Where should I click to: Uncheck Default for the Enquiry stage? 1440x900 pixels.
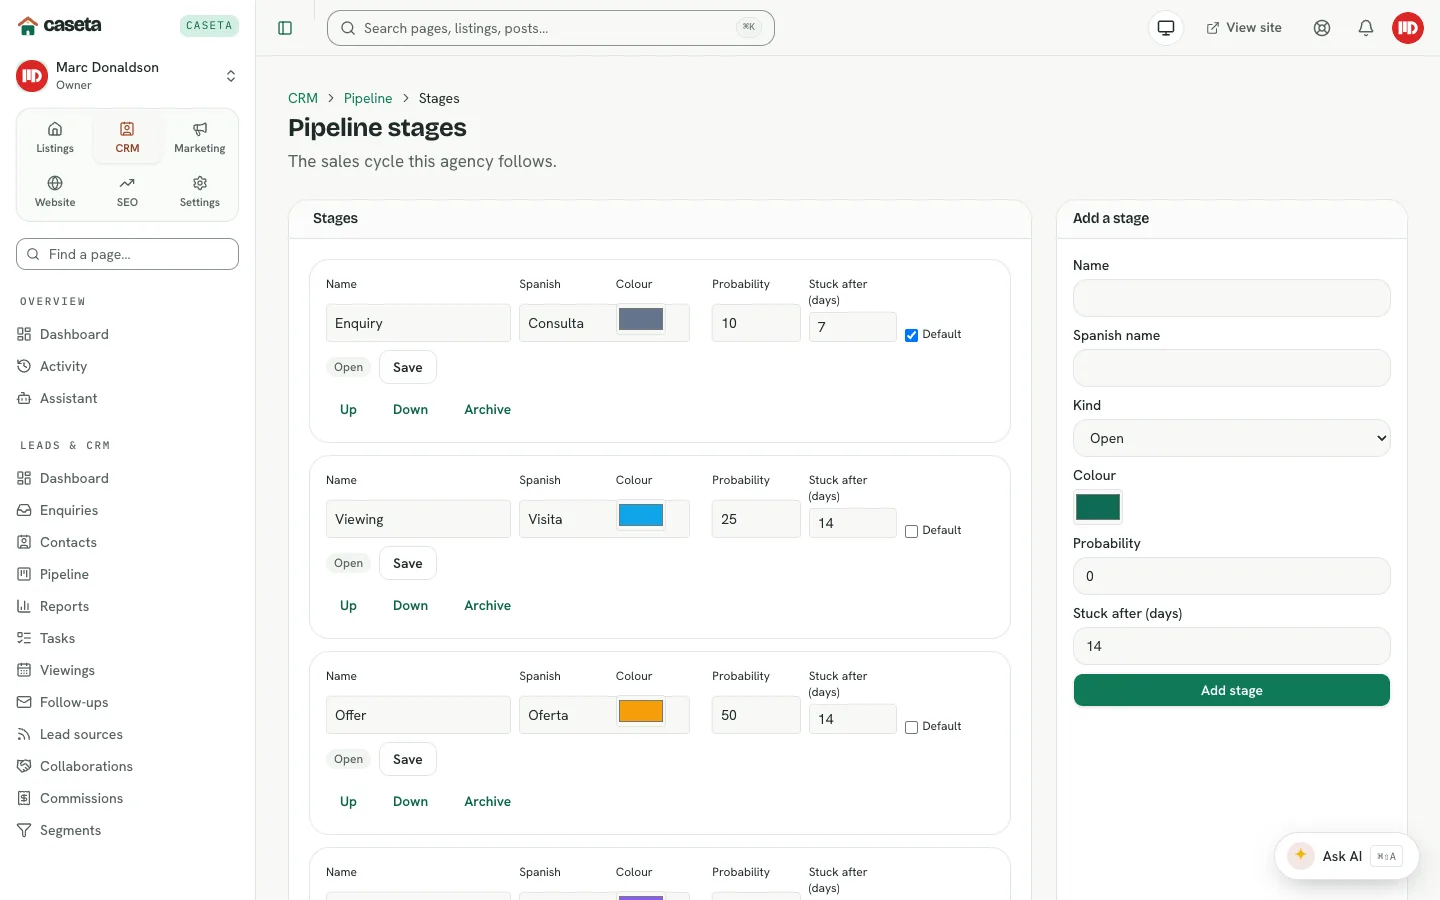(911, 335)
